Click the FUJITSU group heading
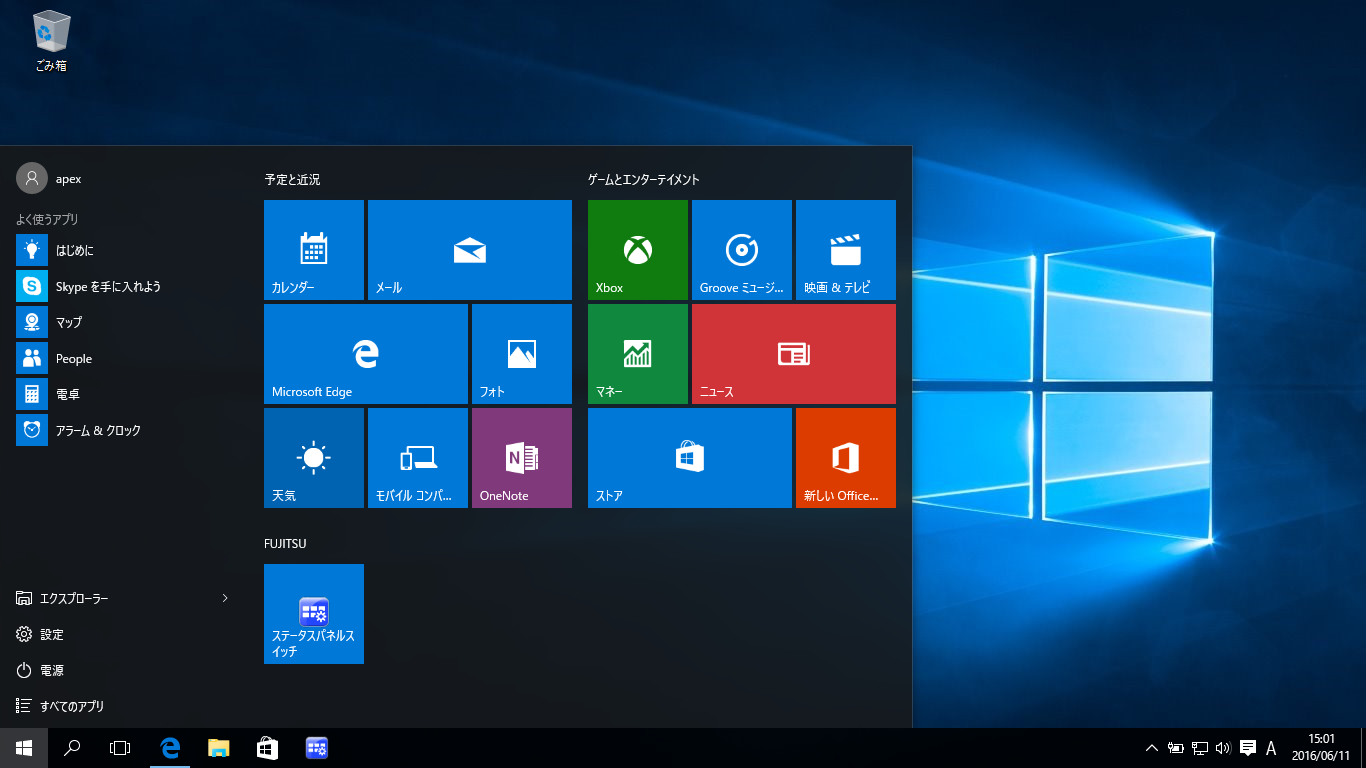This screenshot has width=1366, height=768. [285, 544]
